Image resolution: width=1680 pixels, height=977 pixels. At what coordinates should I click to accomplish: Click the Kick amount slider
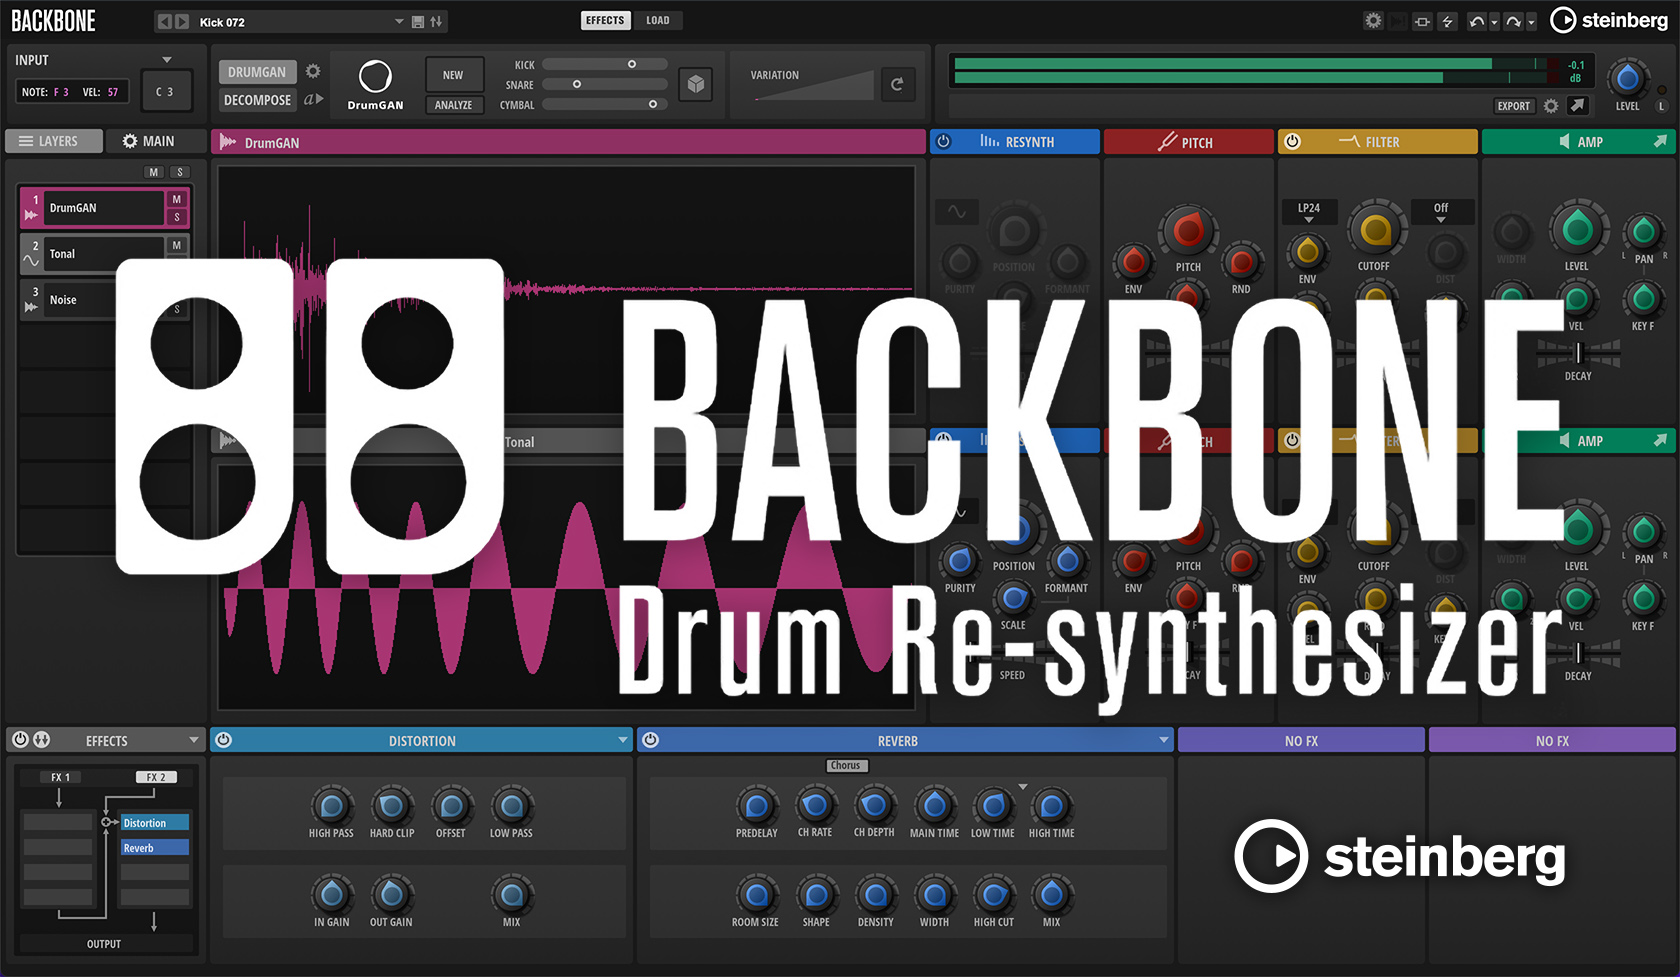pos(604,64)
